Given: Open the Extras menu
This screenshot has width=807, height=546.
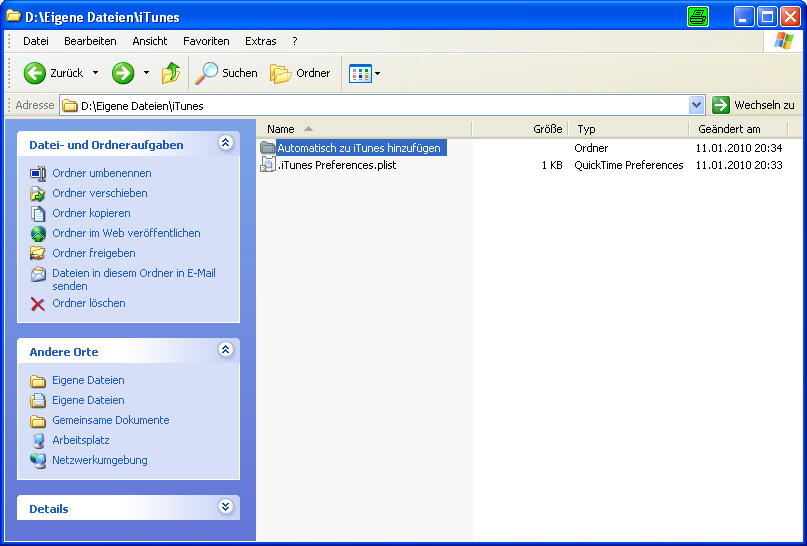Looking at the screenshot, I should (260, 41).
